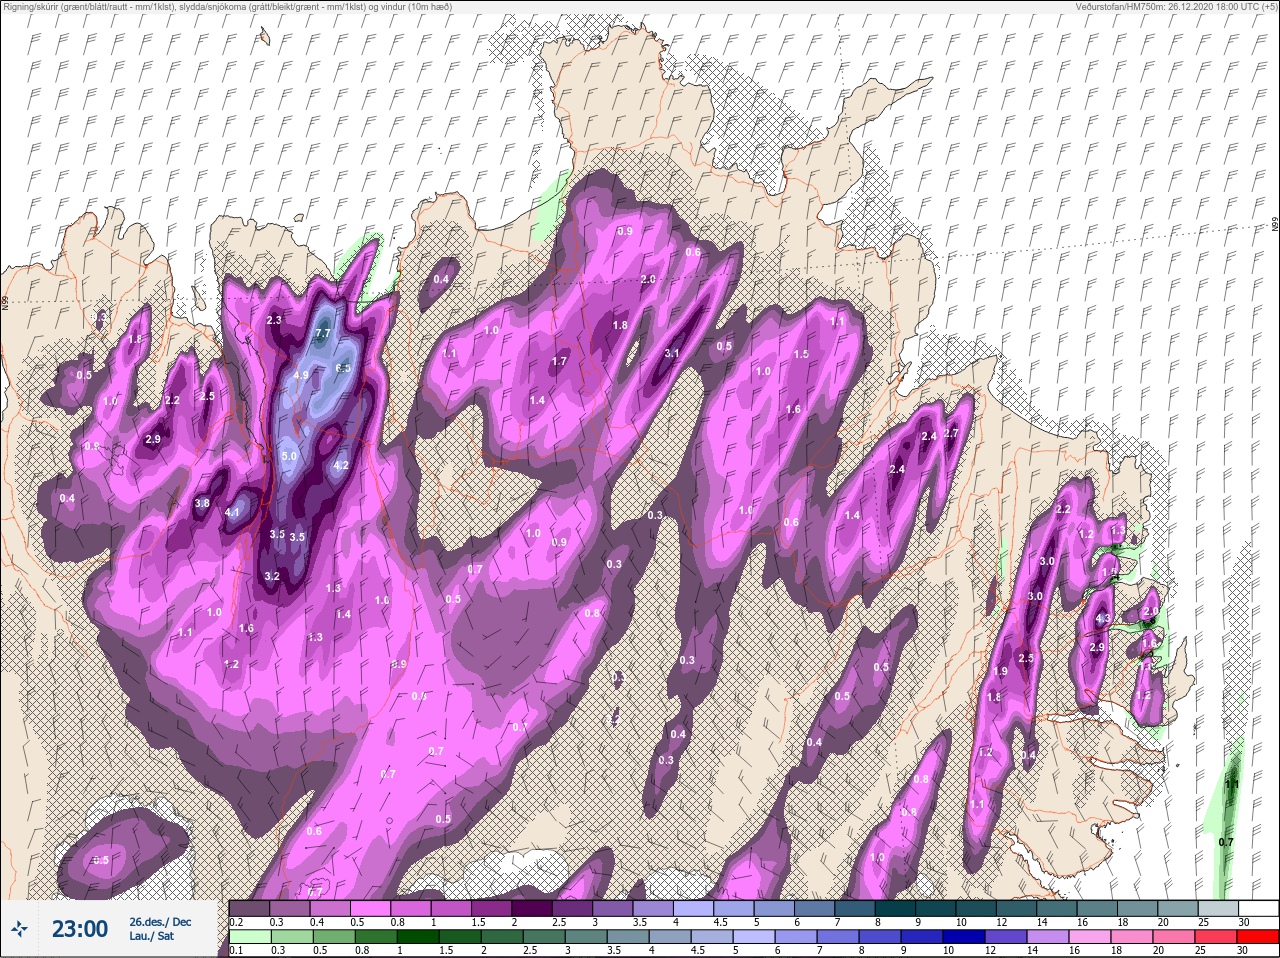This screenshot has width=1280, height=958.
Task: Click the 6.5 precipitation value on the map
Action: (343, 368)
